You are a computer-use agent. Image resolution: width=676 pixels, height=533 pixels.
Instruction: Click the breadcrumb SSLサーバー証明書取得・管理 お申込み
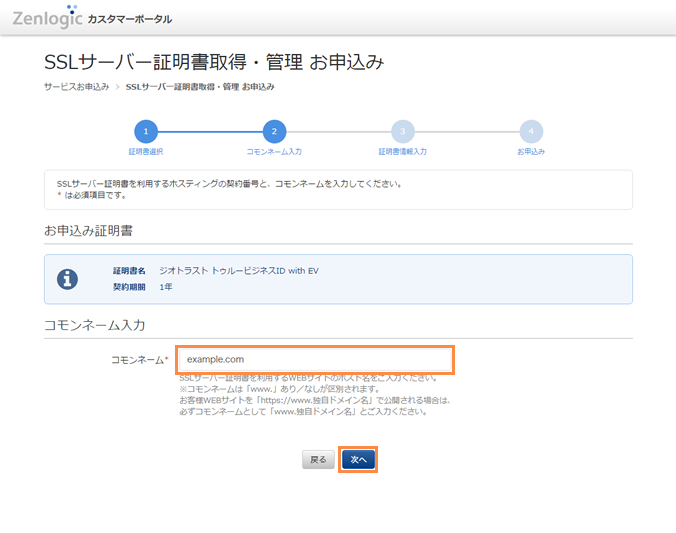click(200, 87)
